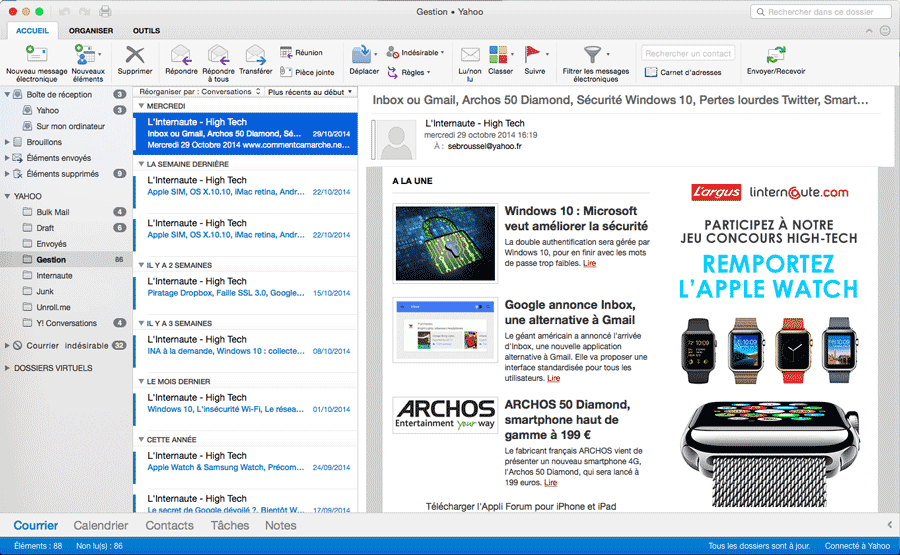Collapse the Boîte de réception tree
This screenshot has height=555, width=900.
pyautogui.click(x=7, y=94)
